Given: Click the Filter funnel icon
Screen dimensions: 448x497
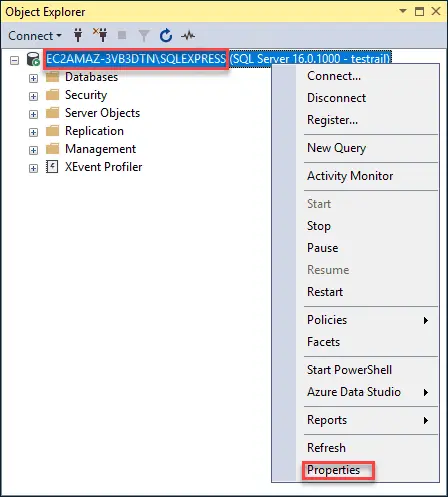Looking at the screenshot, I should pos(144,35).
